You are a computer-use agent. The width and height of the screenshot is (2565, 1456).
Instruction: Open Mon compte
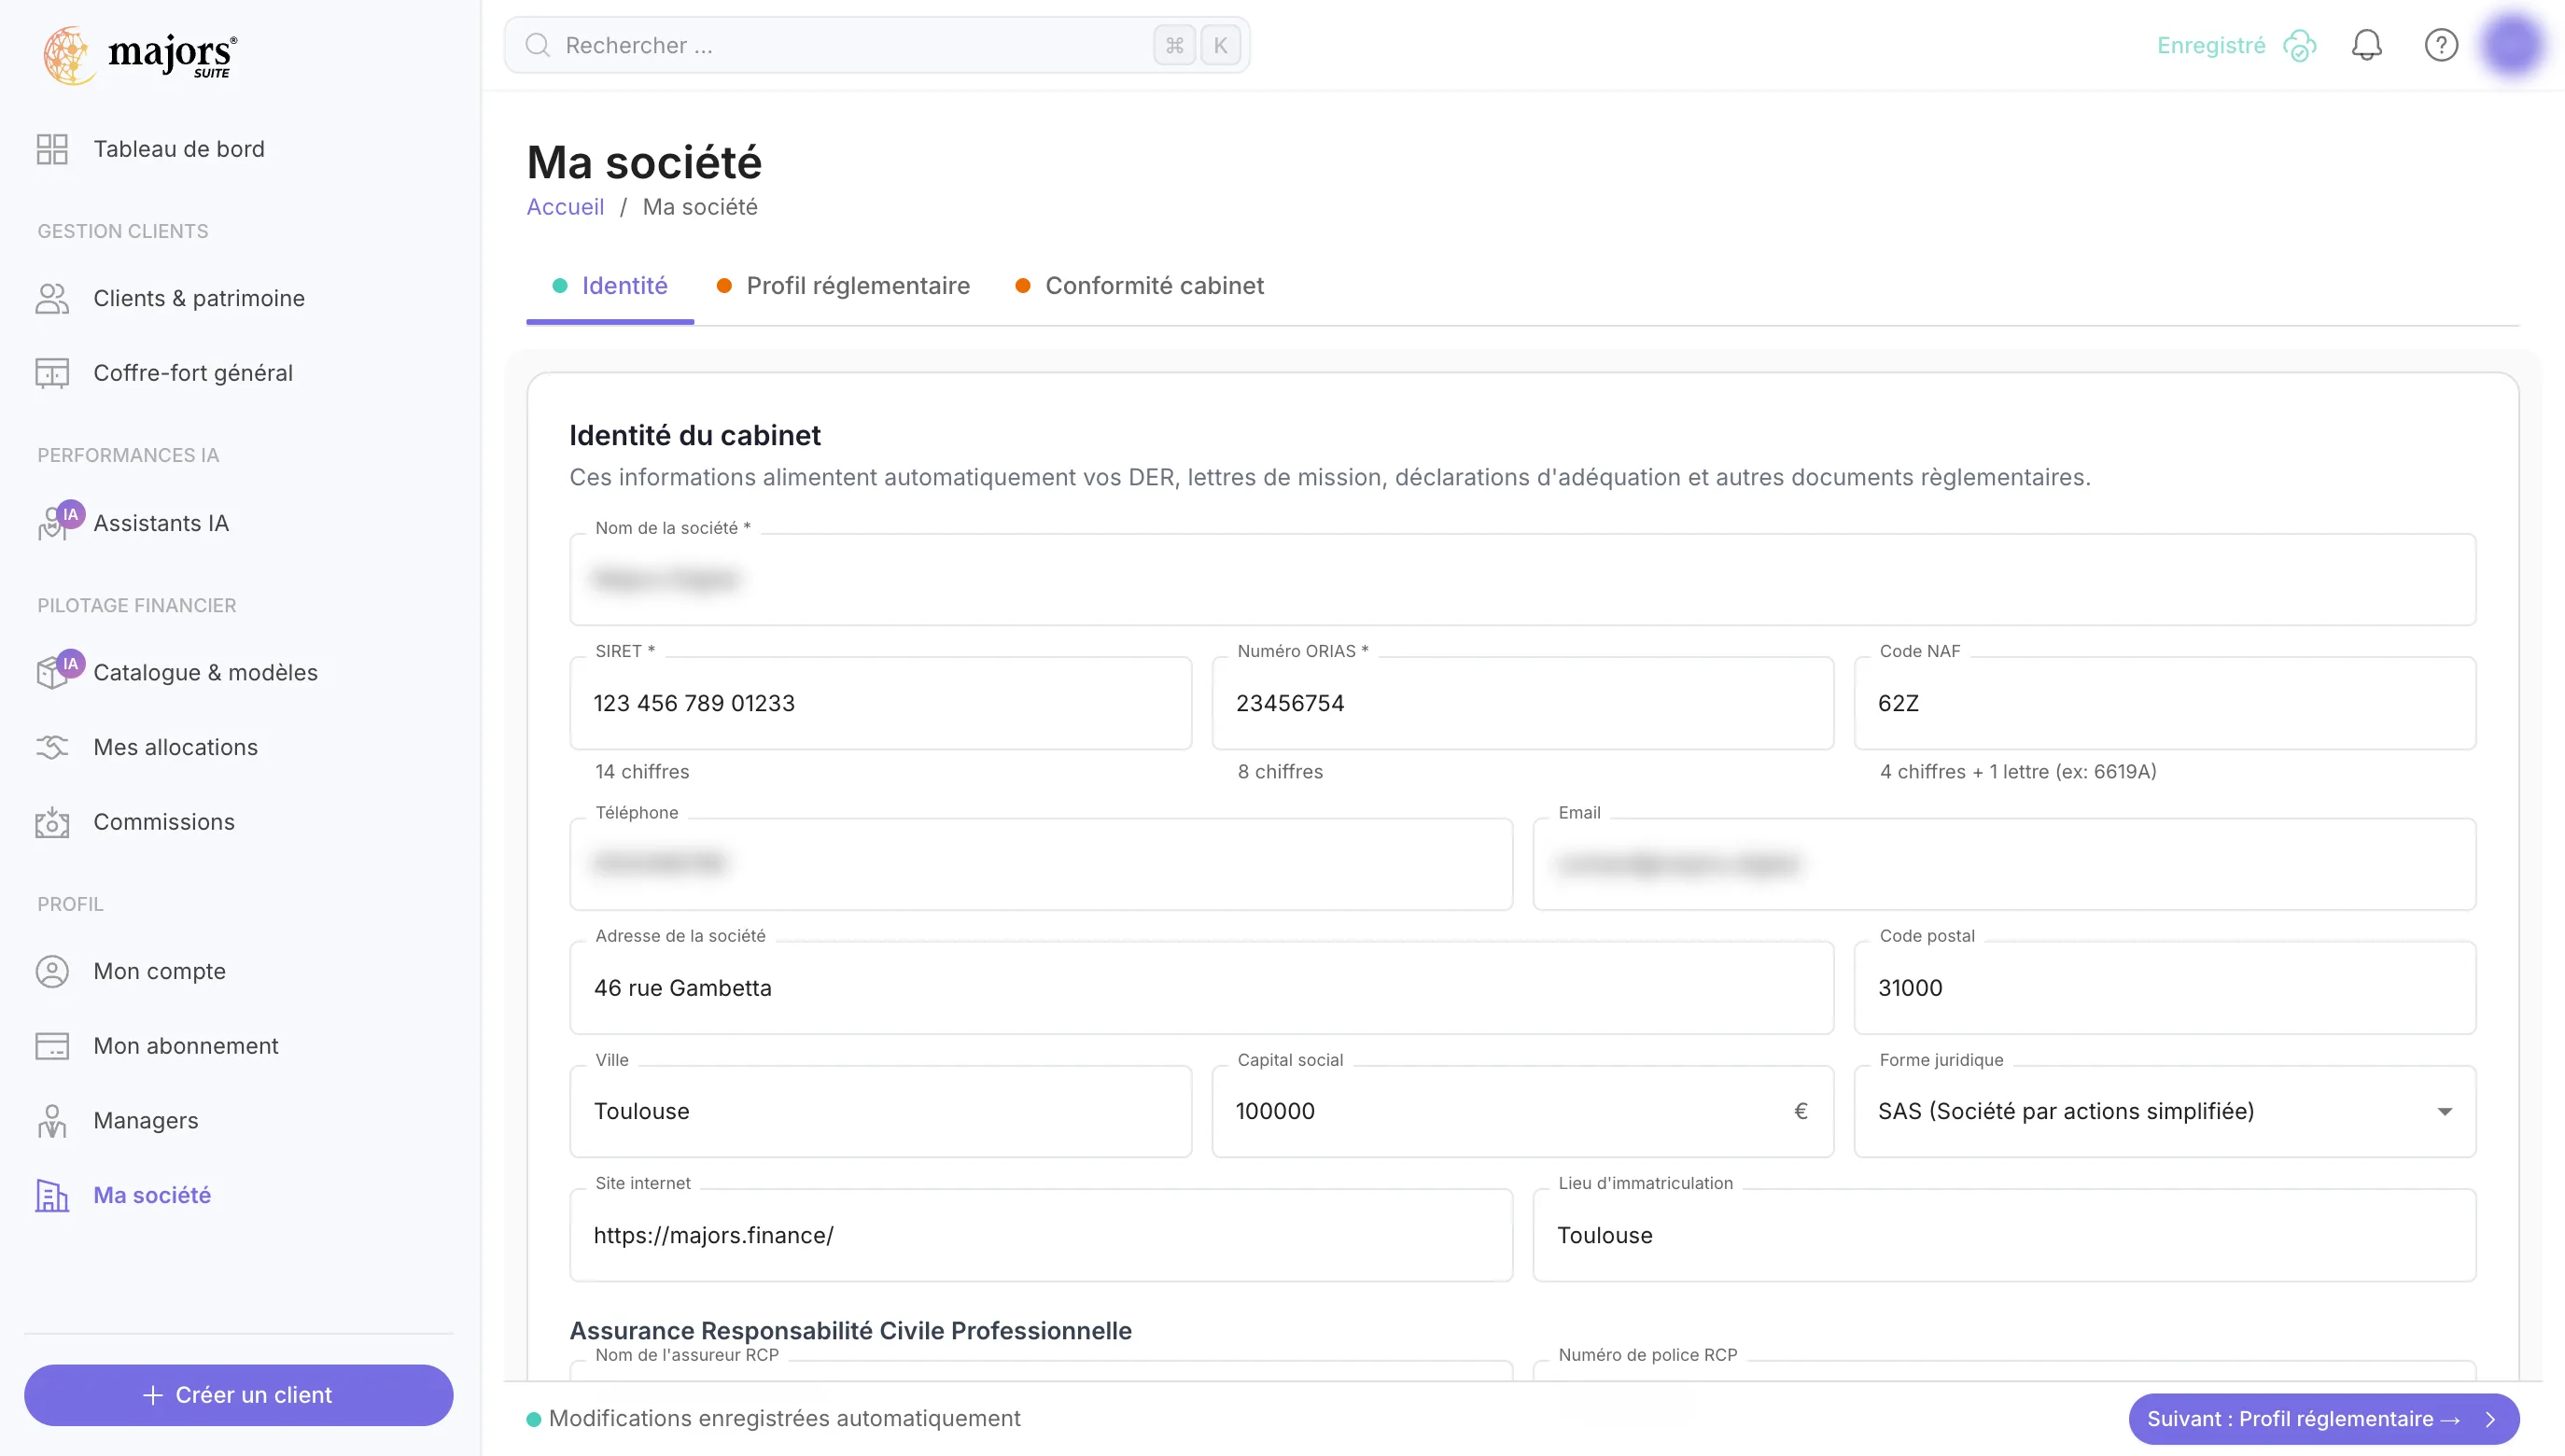pyautogui.click(x=159, y=971)
